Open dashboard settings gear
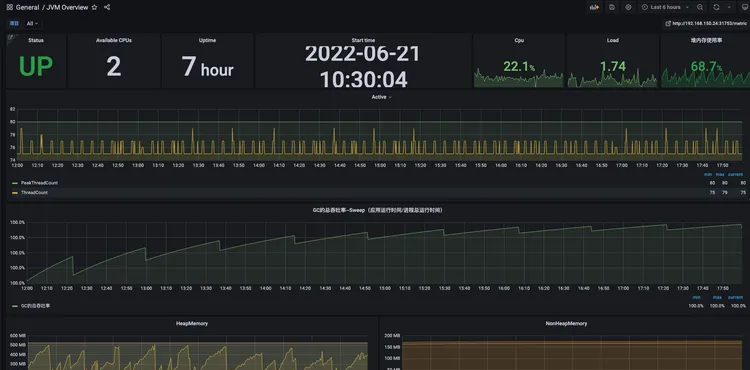This screenshot has width=750, height=370. (629, 7)
